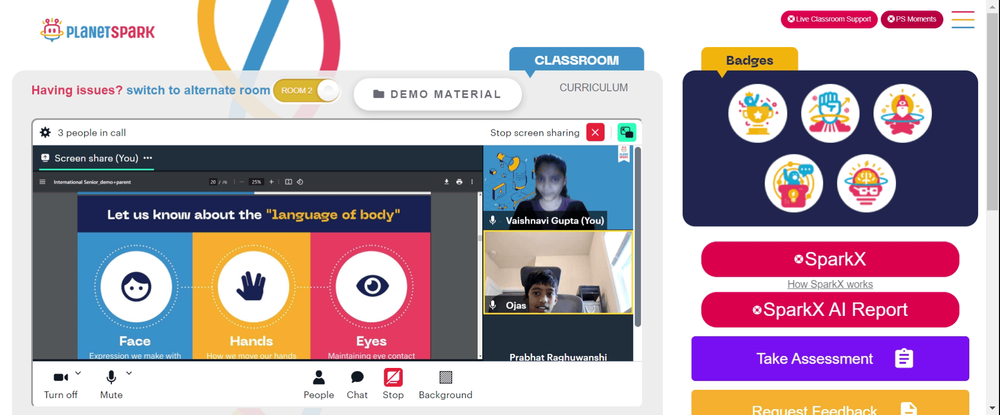Click 'Having issues?' text

tap(77, 91)
